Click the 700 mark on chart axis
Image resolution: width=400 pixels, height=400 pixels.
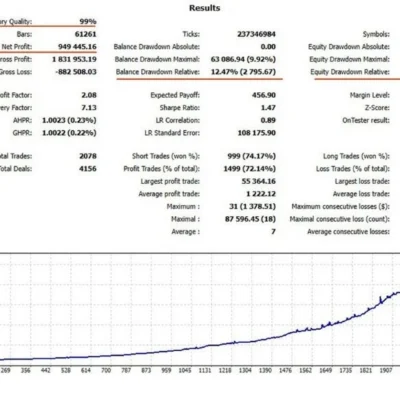click(x=106, y=370)
